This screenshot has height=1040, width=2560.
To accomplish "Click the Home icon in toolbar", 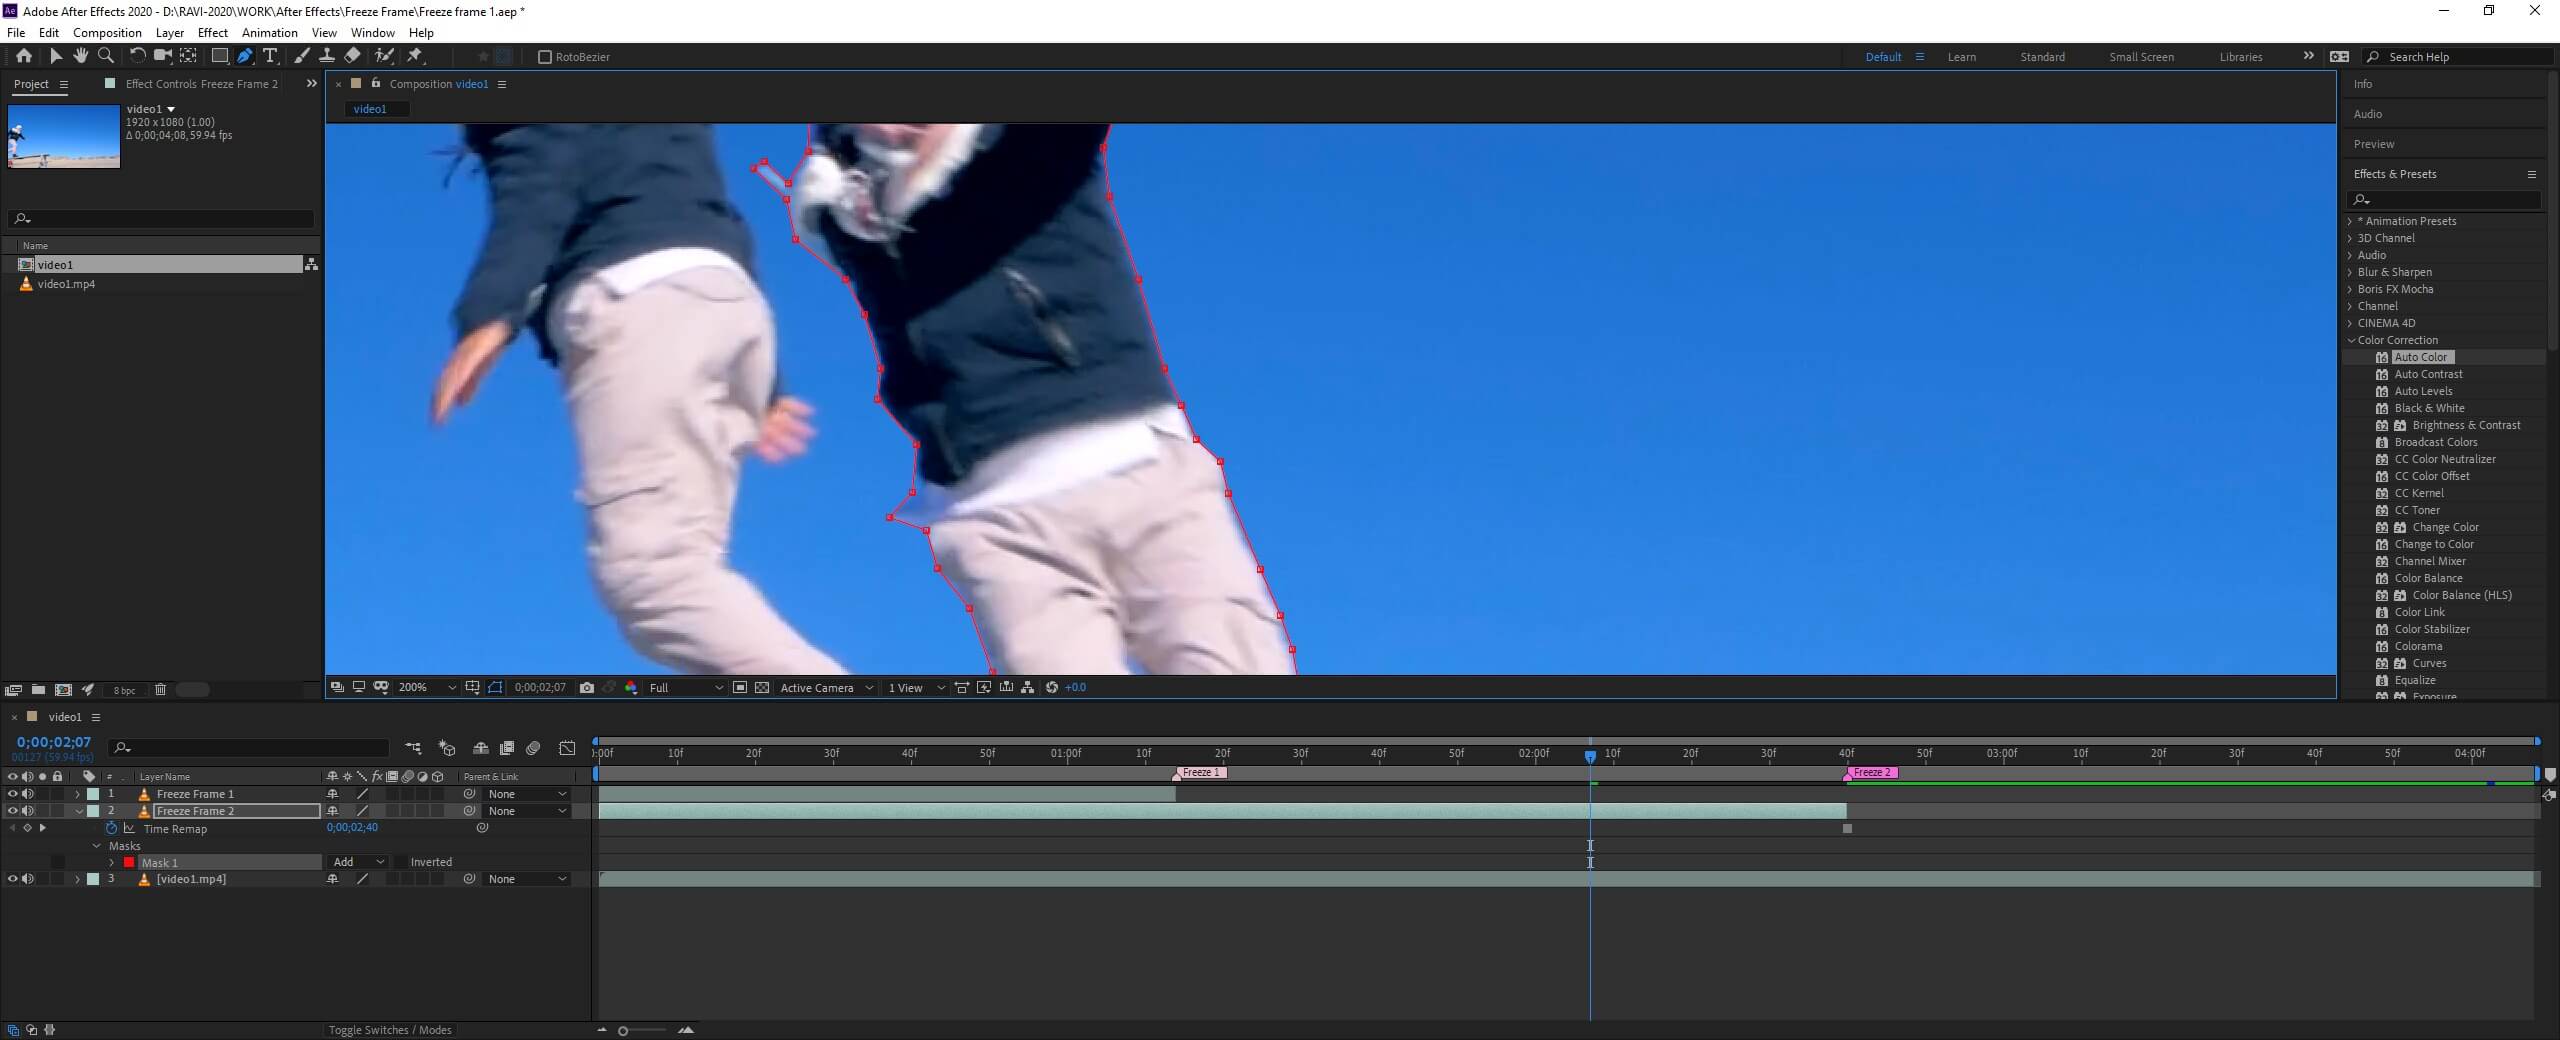I will pos(24,56).
